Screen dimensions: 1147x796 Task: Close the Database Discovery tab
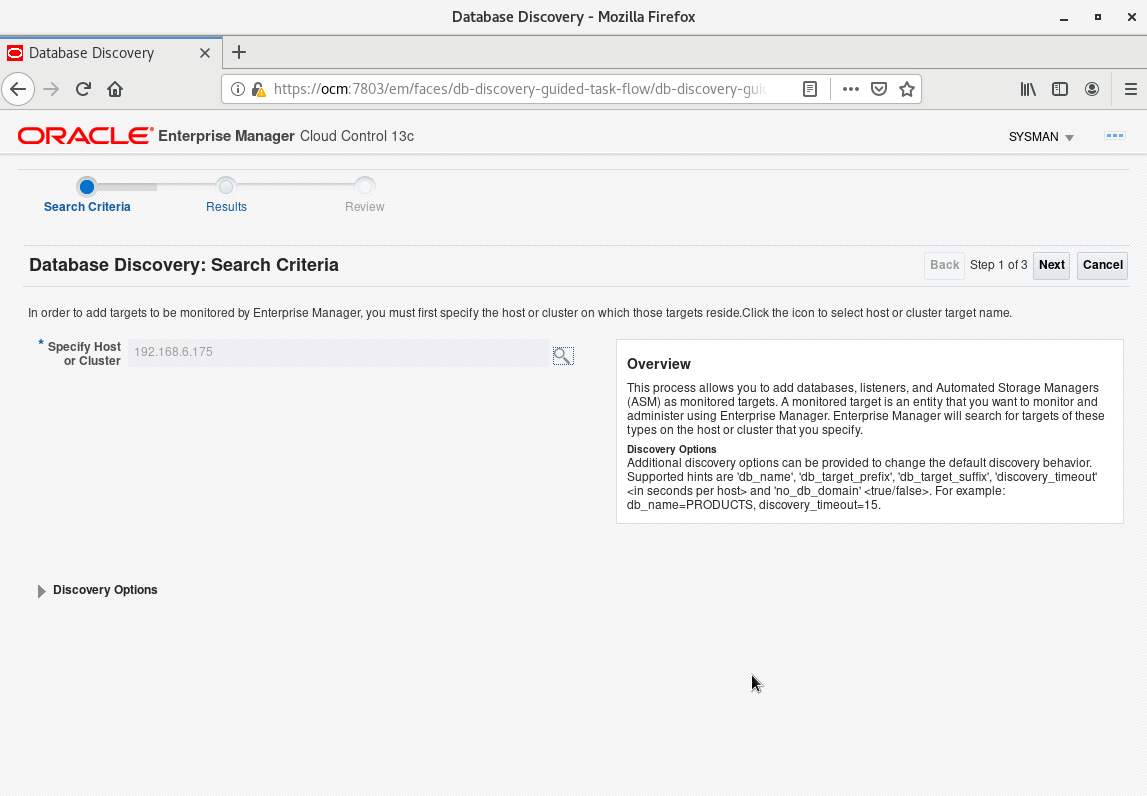coord(205,53)
